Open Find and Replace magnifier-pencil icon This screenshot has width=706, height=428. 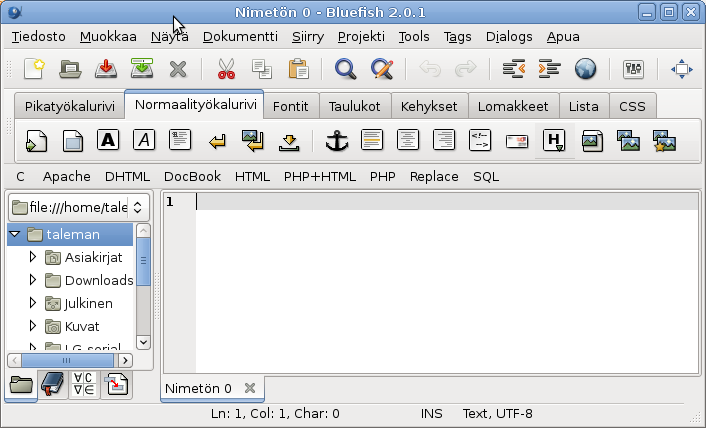382,69
